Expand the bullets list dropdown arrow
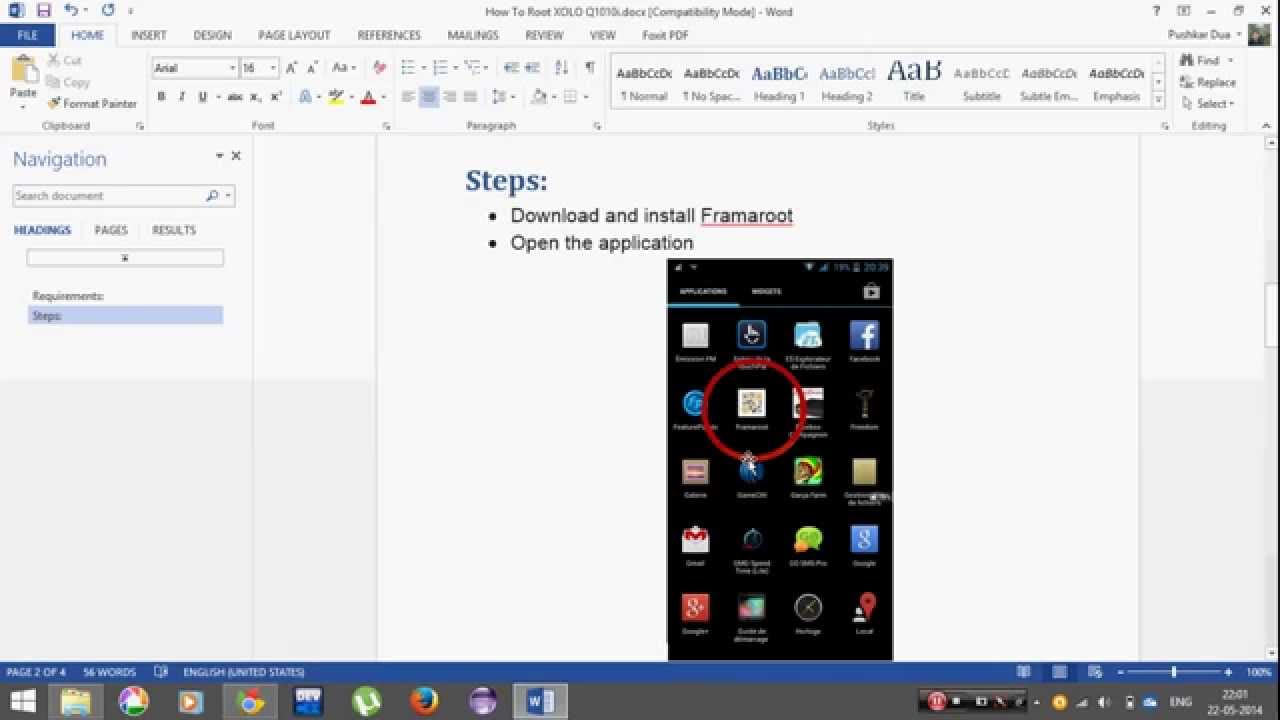This screenshot has width=1280, height=720. 422,68
